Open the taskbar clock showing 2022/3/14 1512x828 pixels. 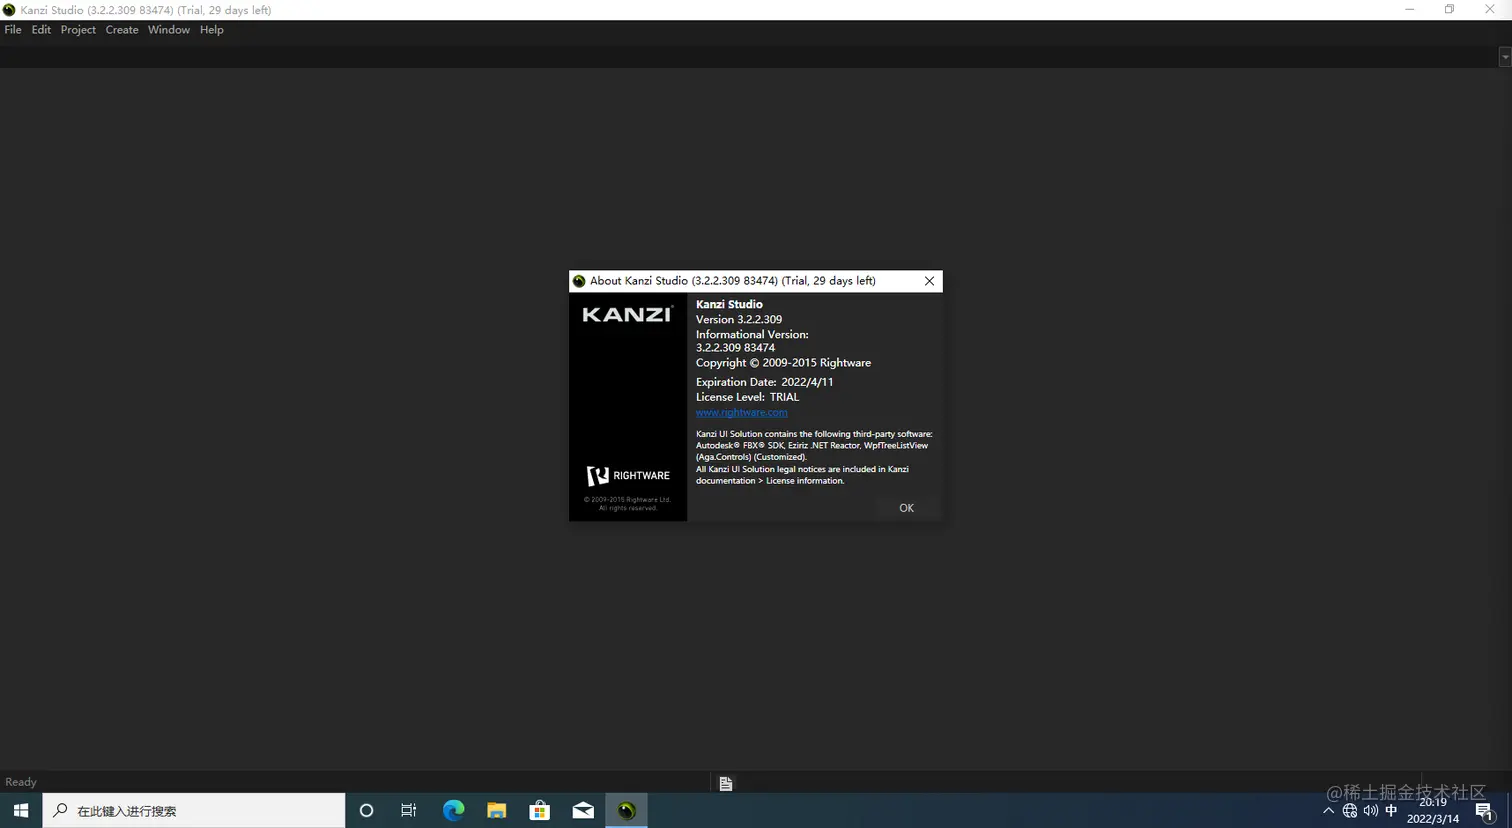pyautogui.click(x=1433, y=810)
